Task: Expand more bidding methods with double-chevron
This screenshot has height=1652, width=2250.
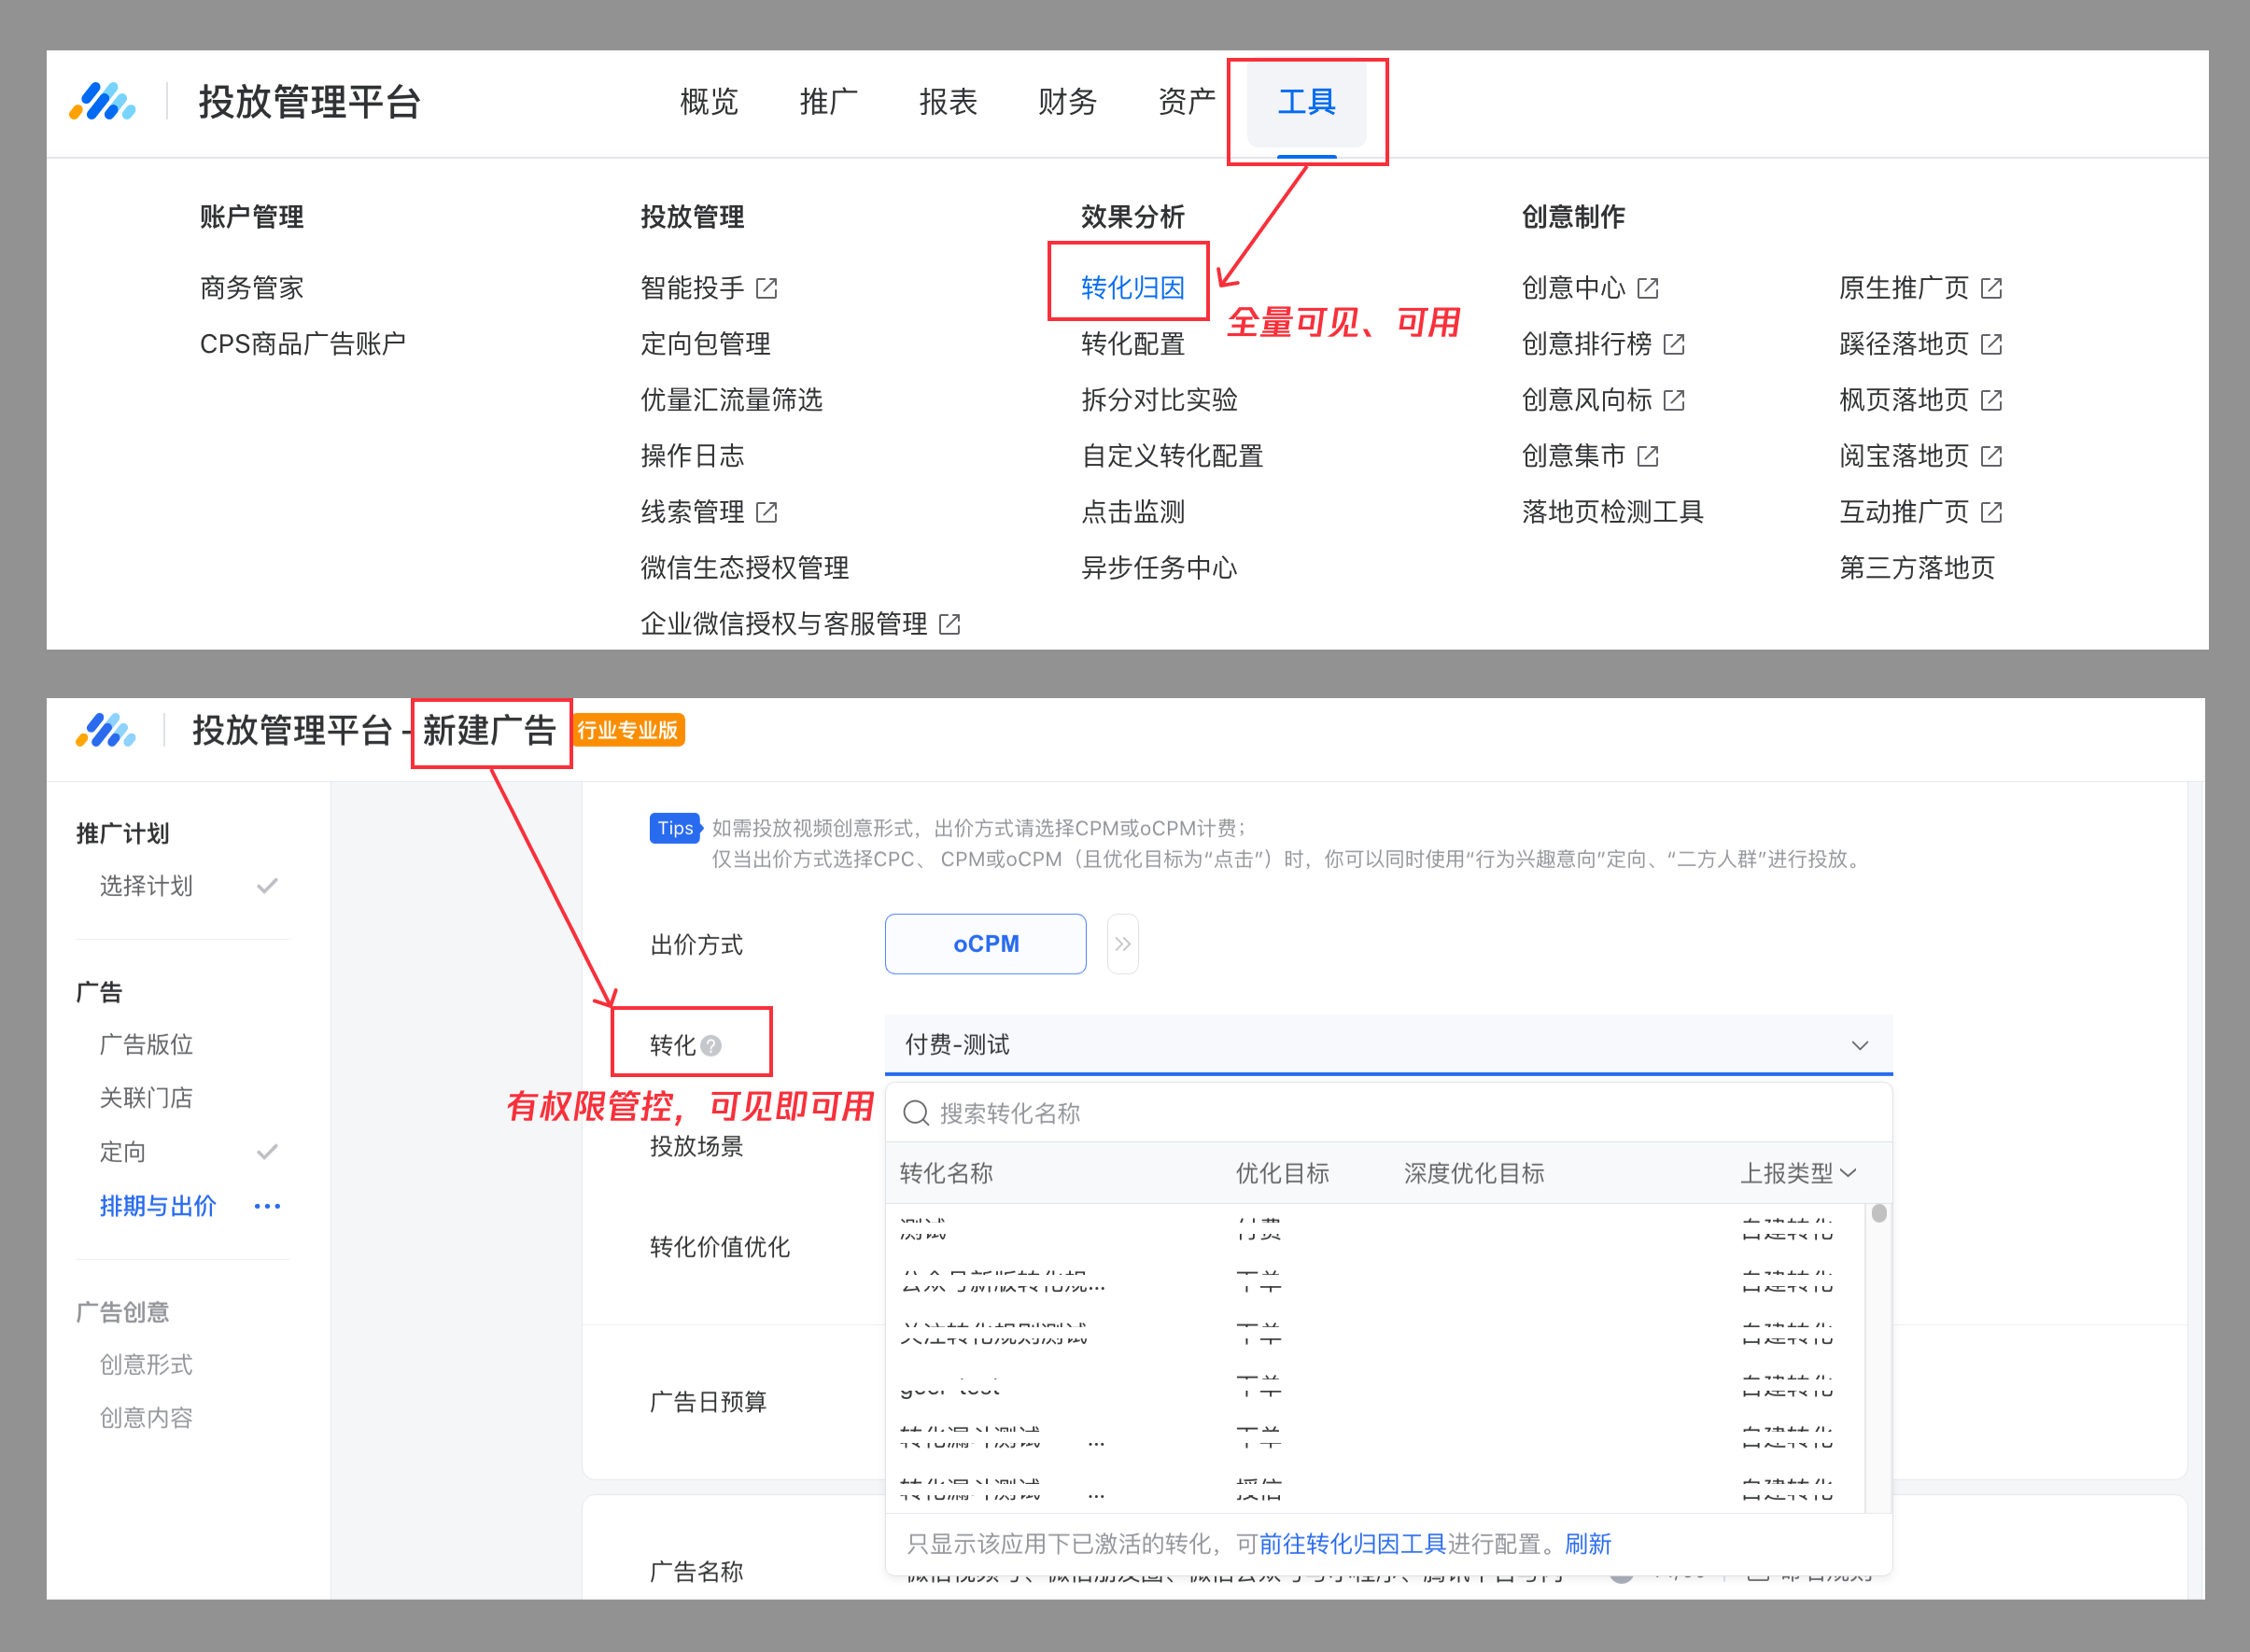Action: pyautogui.click(x=1122, y=944)
